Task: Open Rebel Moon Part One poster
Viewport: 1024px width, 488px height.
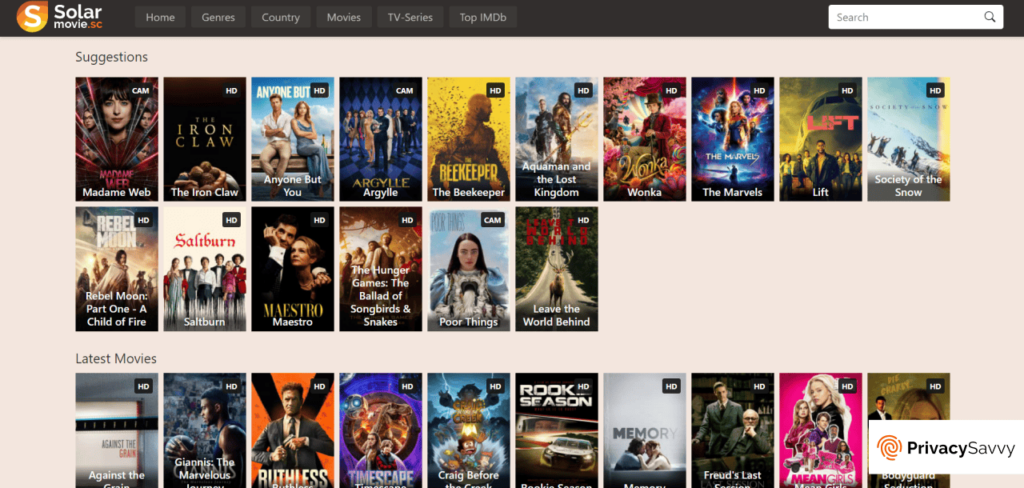Action: tap(117, 269)
